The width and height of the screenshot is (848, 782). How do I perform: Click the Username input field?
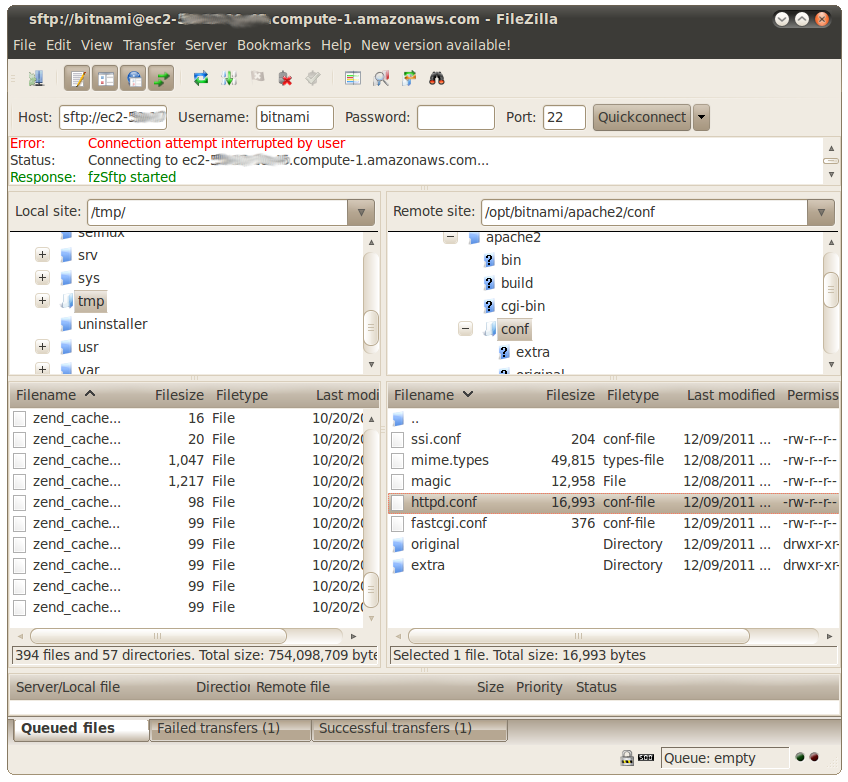pos(294,117)
